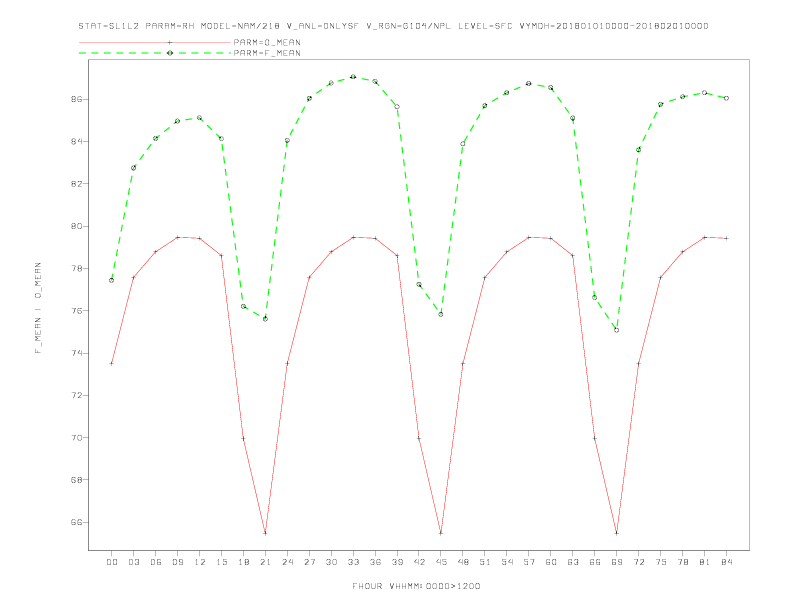Click x-axis hour label 45
Screen dimensions: 792x612
441,562
